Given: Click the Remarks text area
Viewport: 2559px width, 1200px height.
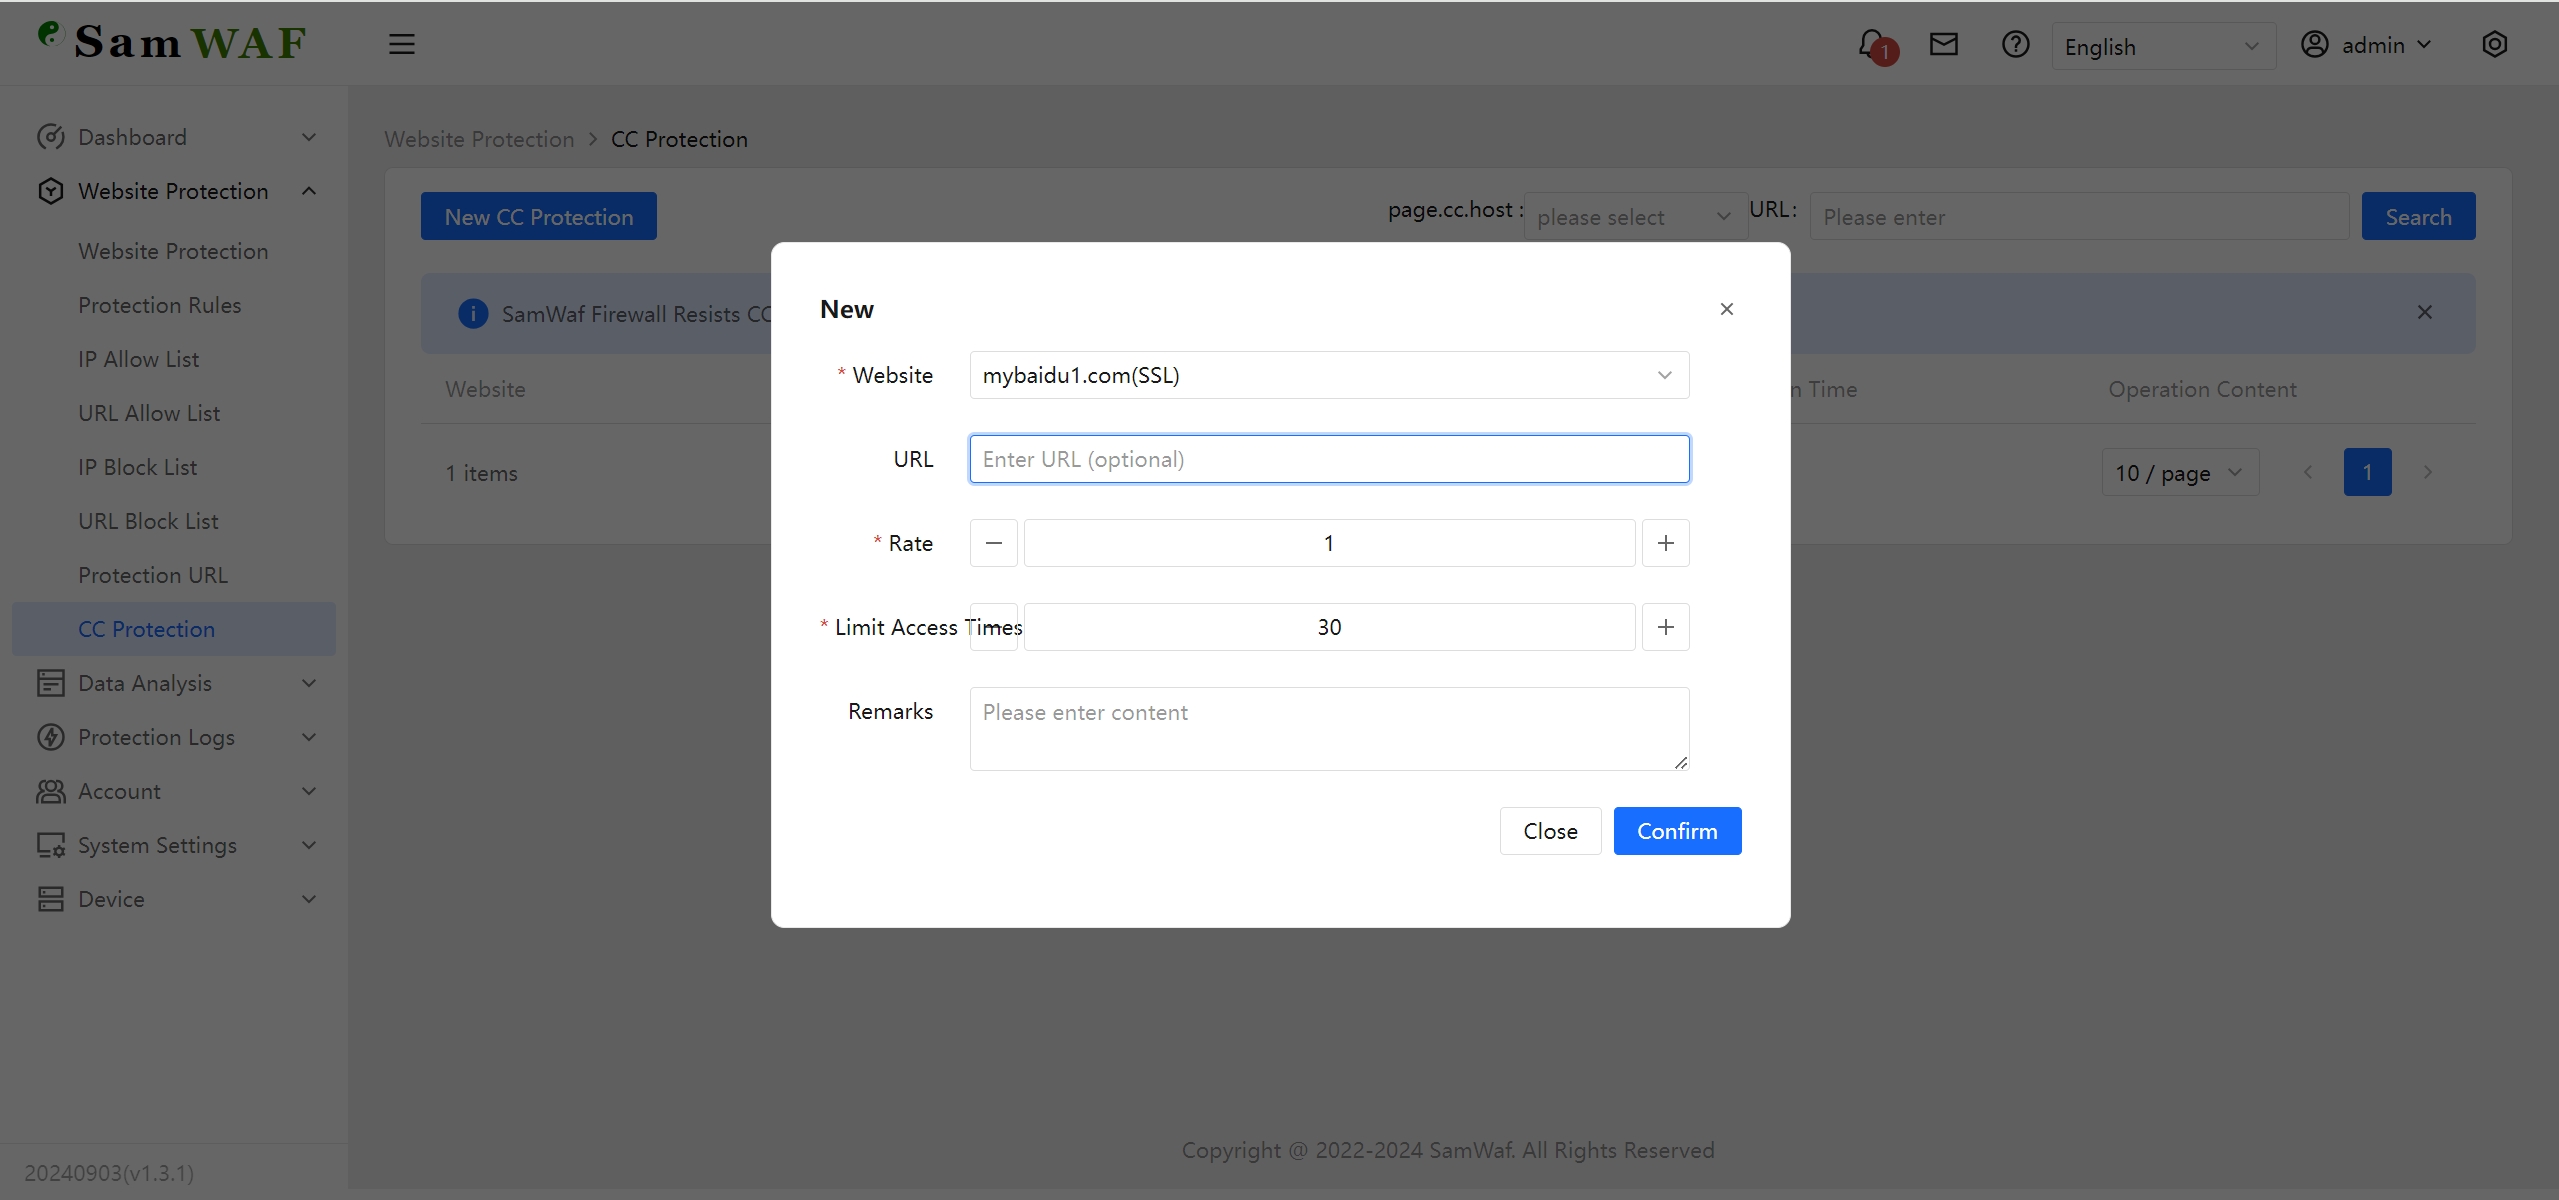Looking at the screenshot, I should click(1328, 728).
